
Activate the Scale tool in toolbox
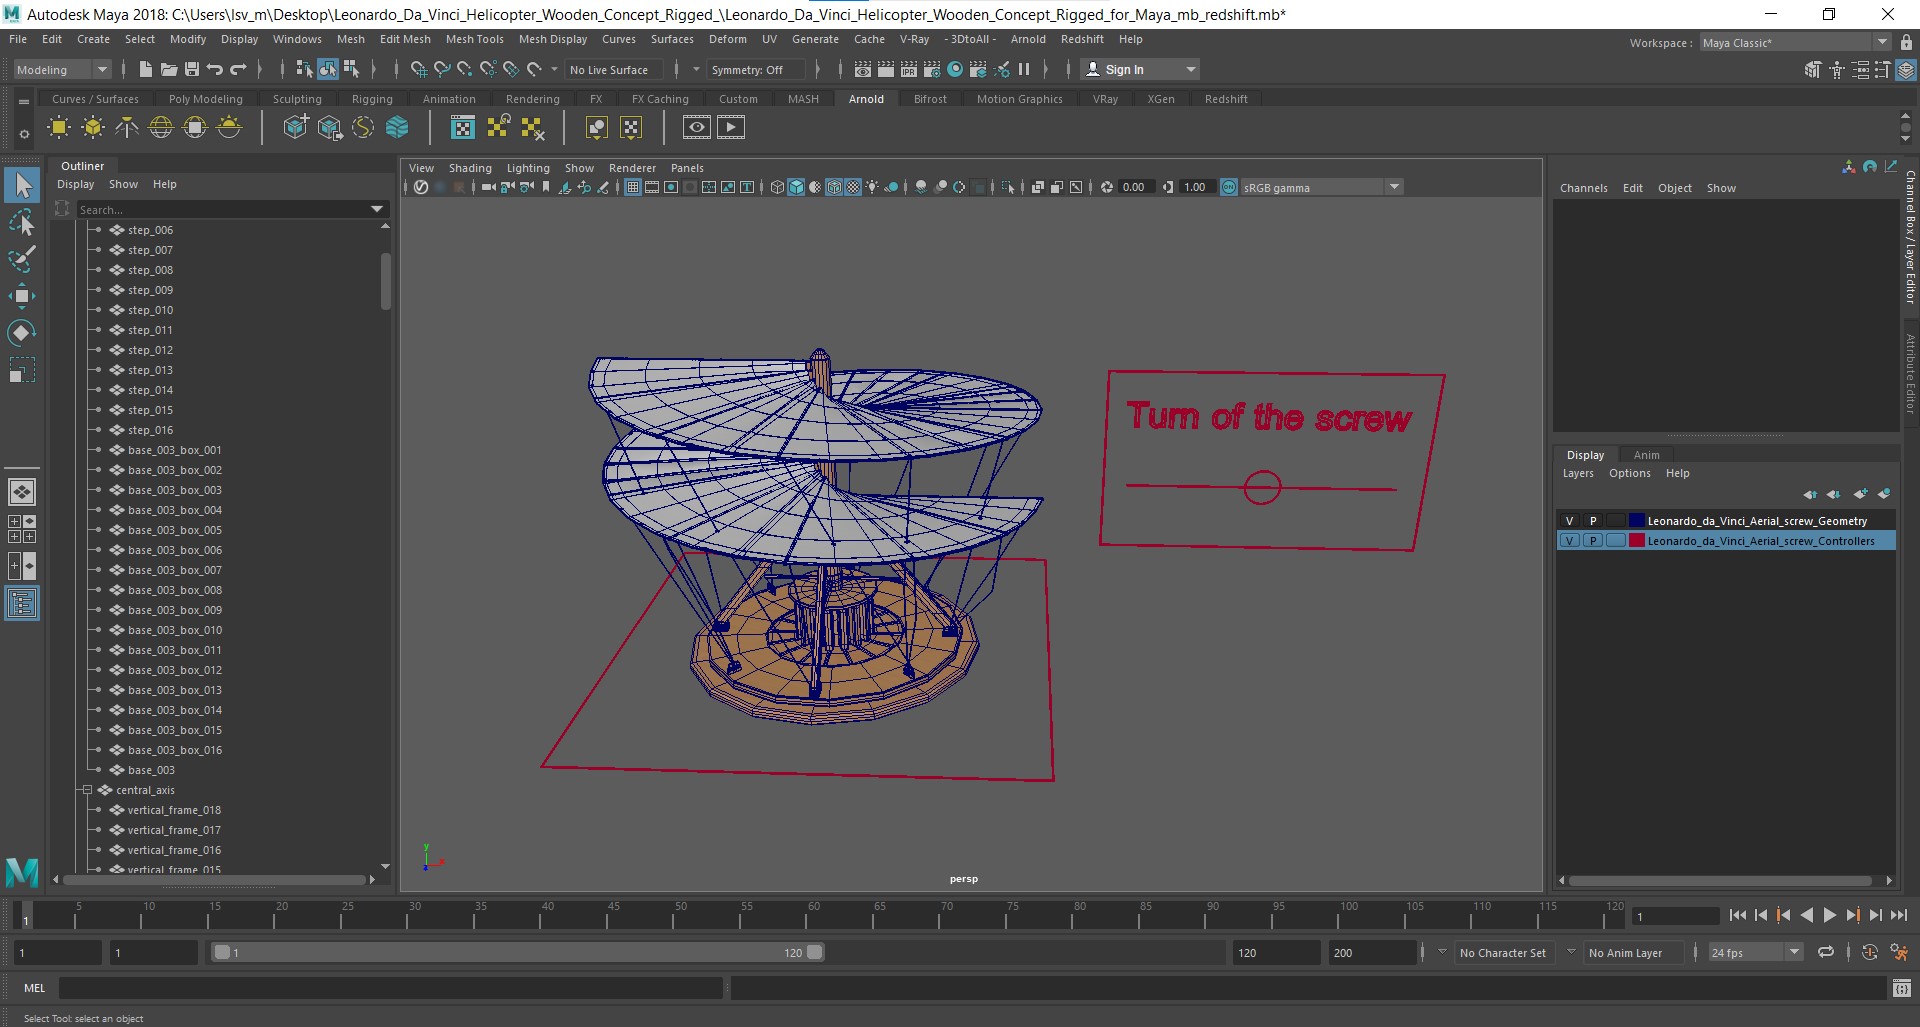(22, 370)
